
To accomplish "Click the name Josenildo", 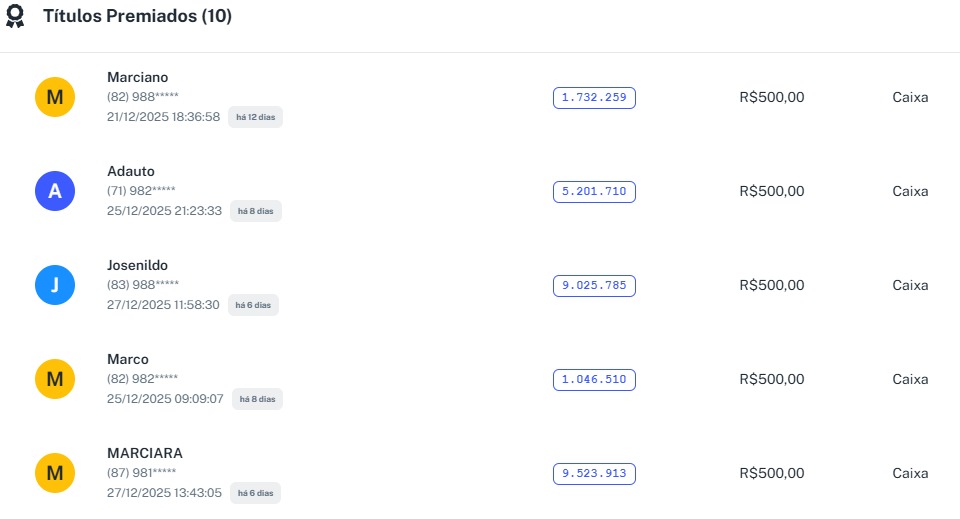I will (137, 265).
